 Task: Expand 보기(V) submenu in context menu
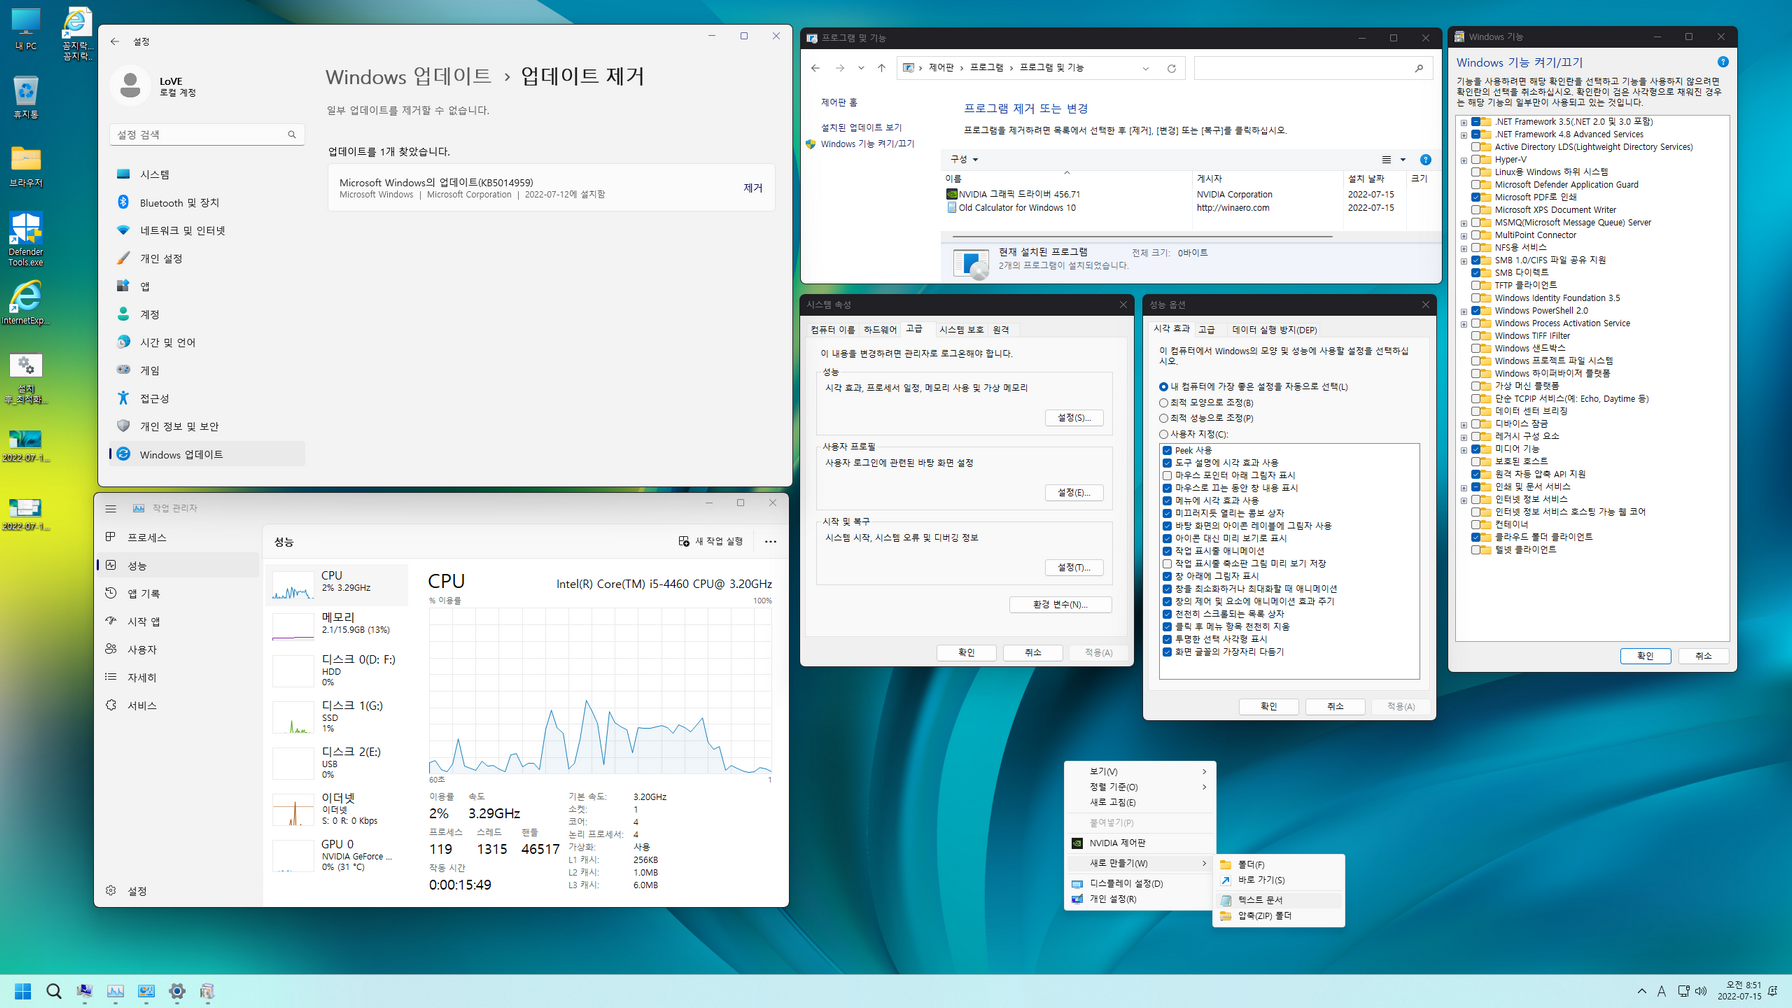click(1140, 771)
